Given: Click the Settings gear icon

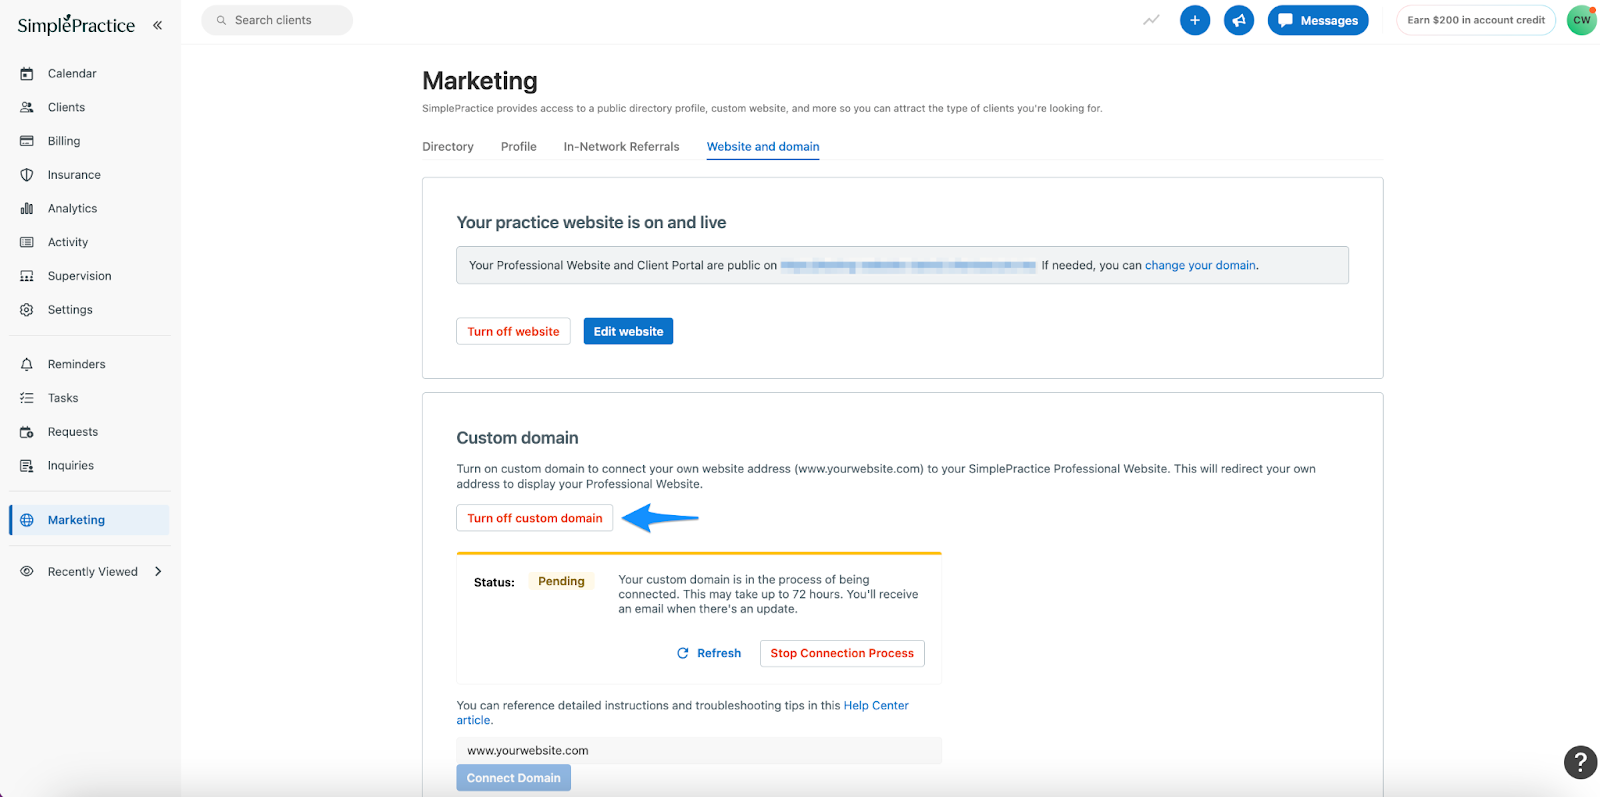Looking at the screenshot, I should tap(27, 310).
